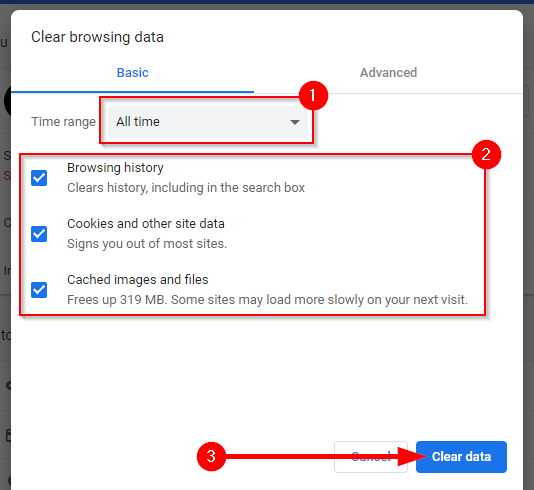
Task: Click the Frees up 319 MB description
Action: [x=267, y=300]
